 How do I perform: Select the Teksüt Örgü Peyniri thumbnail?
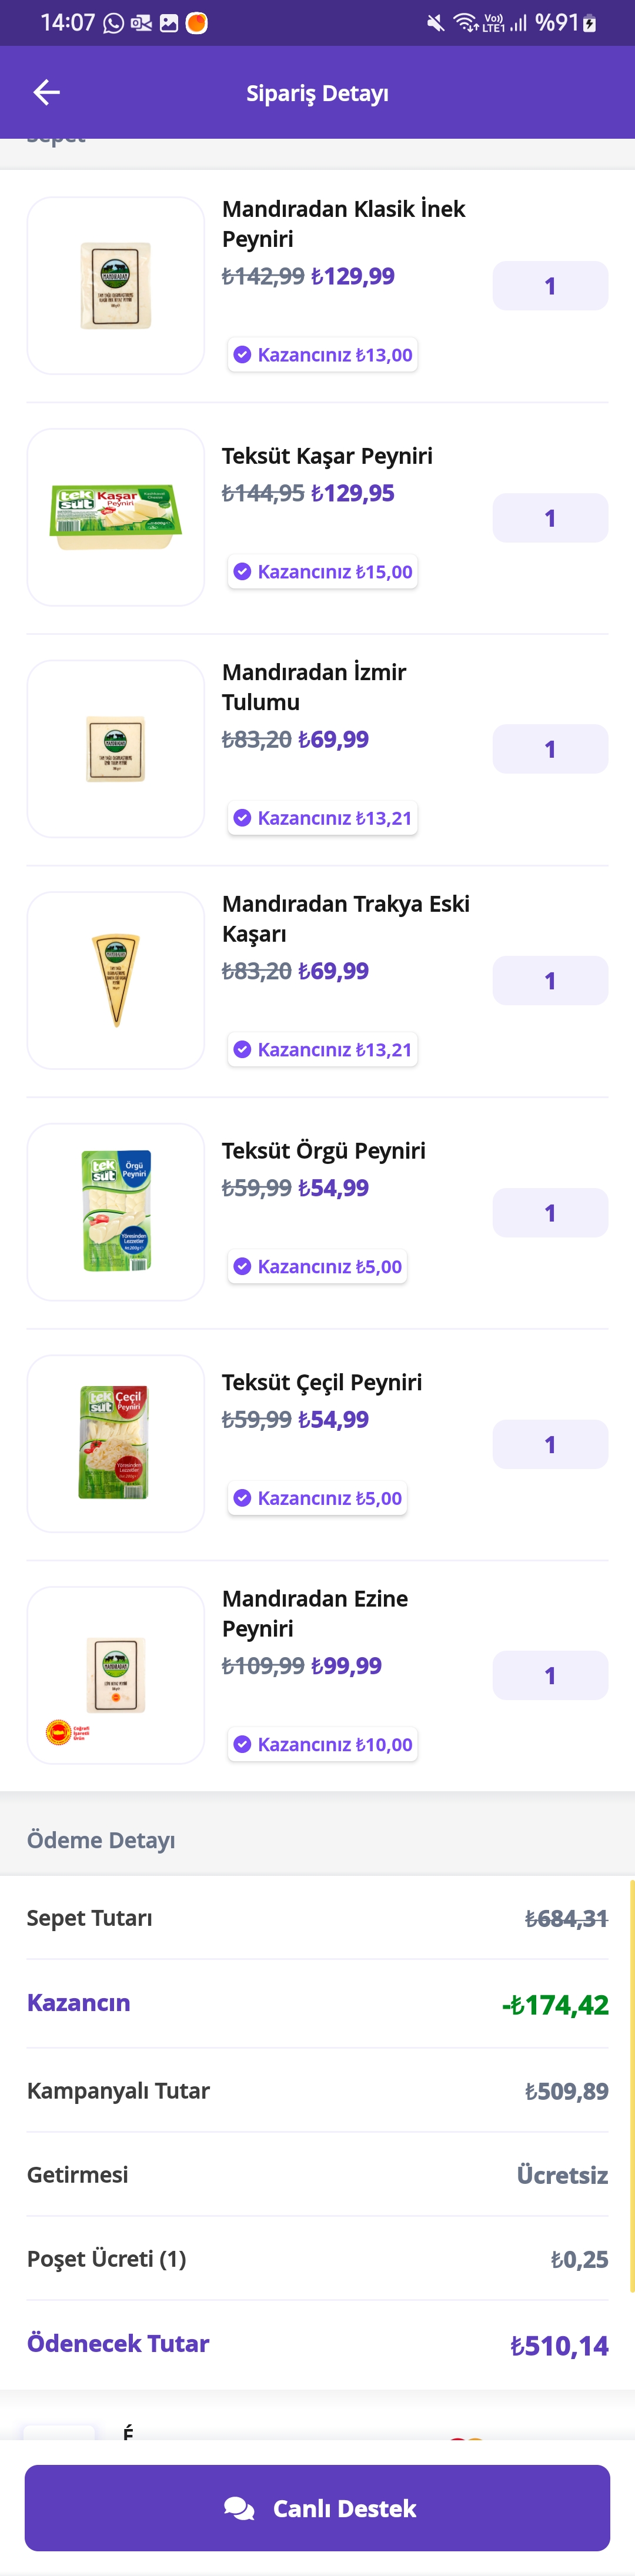pyautogui.click(x=116, y=1212)
